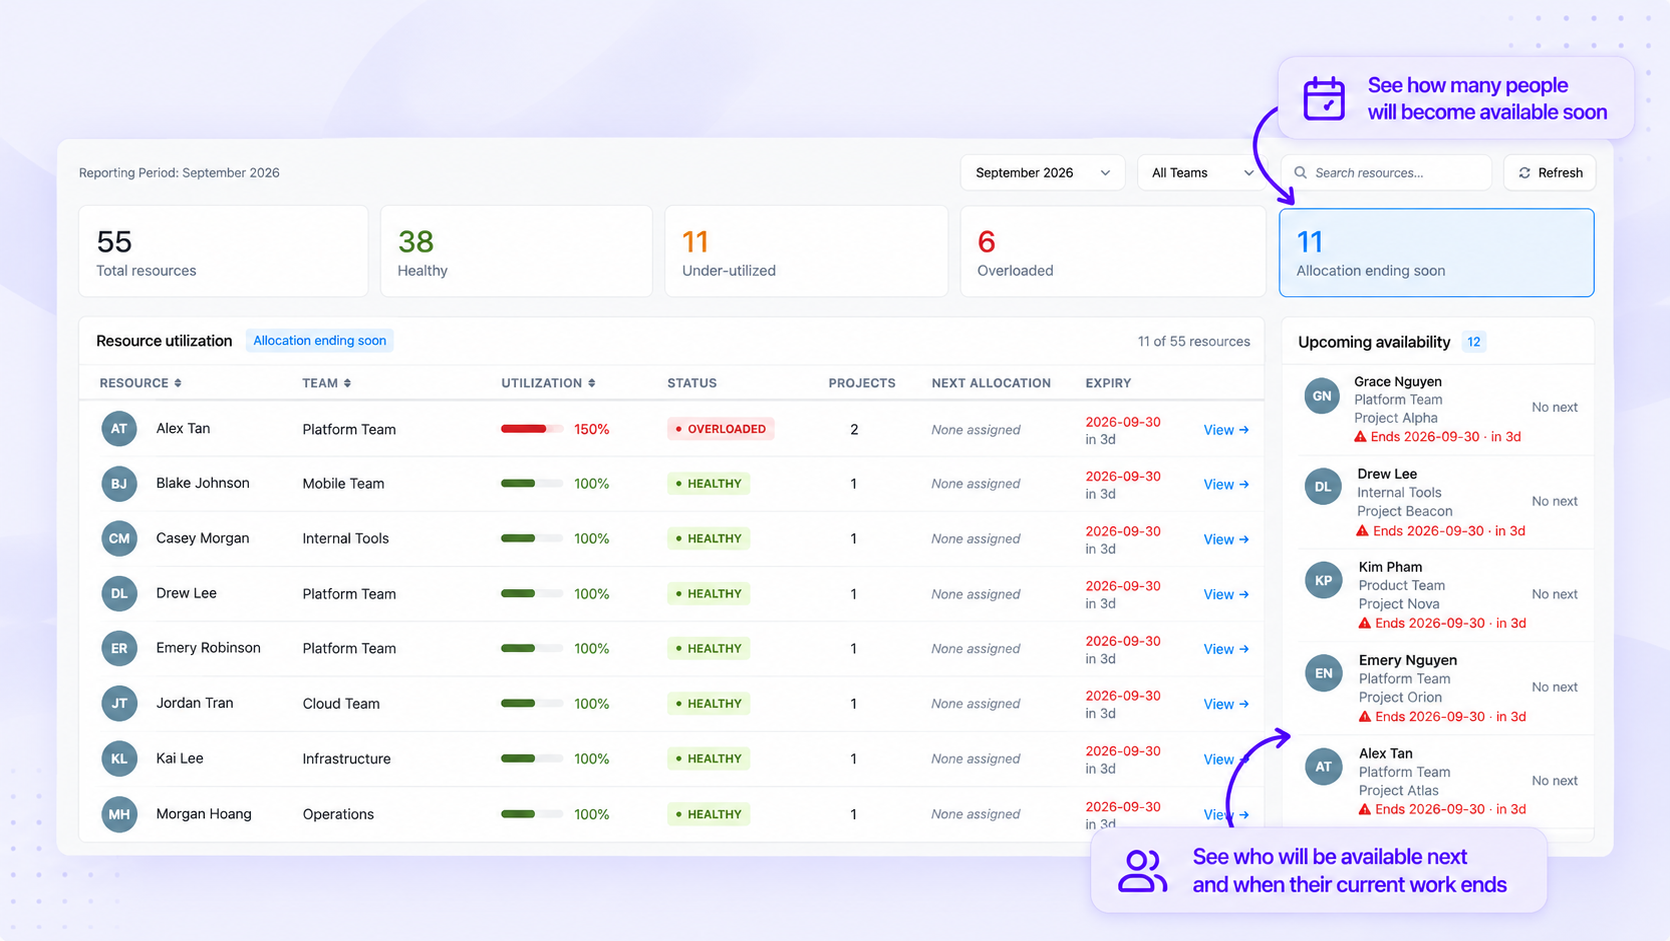This screenshot has height=941, width=1670.
Task: Select the Allocation ending soon card
Action: [x=1436, y=252]
